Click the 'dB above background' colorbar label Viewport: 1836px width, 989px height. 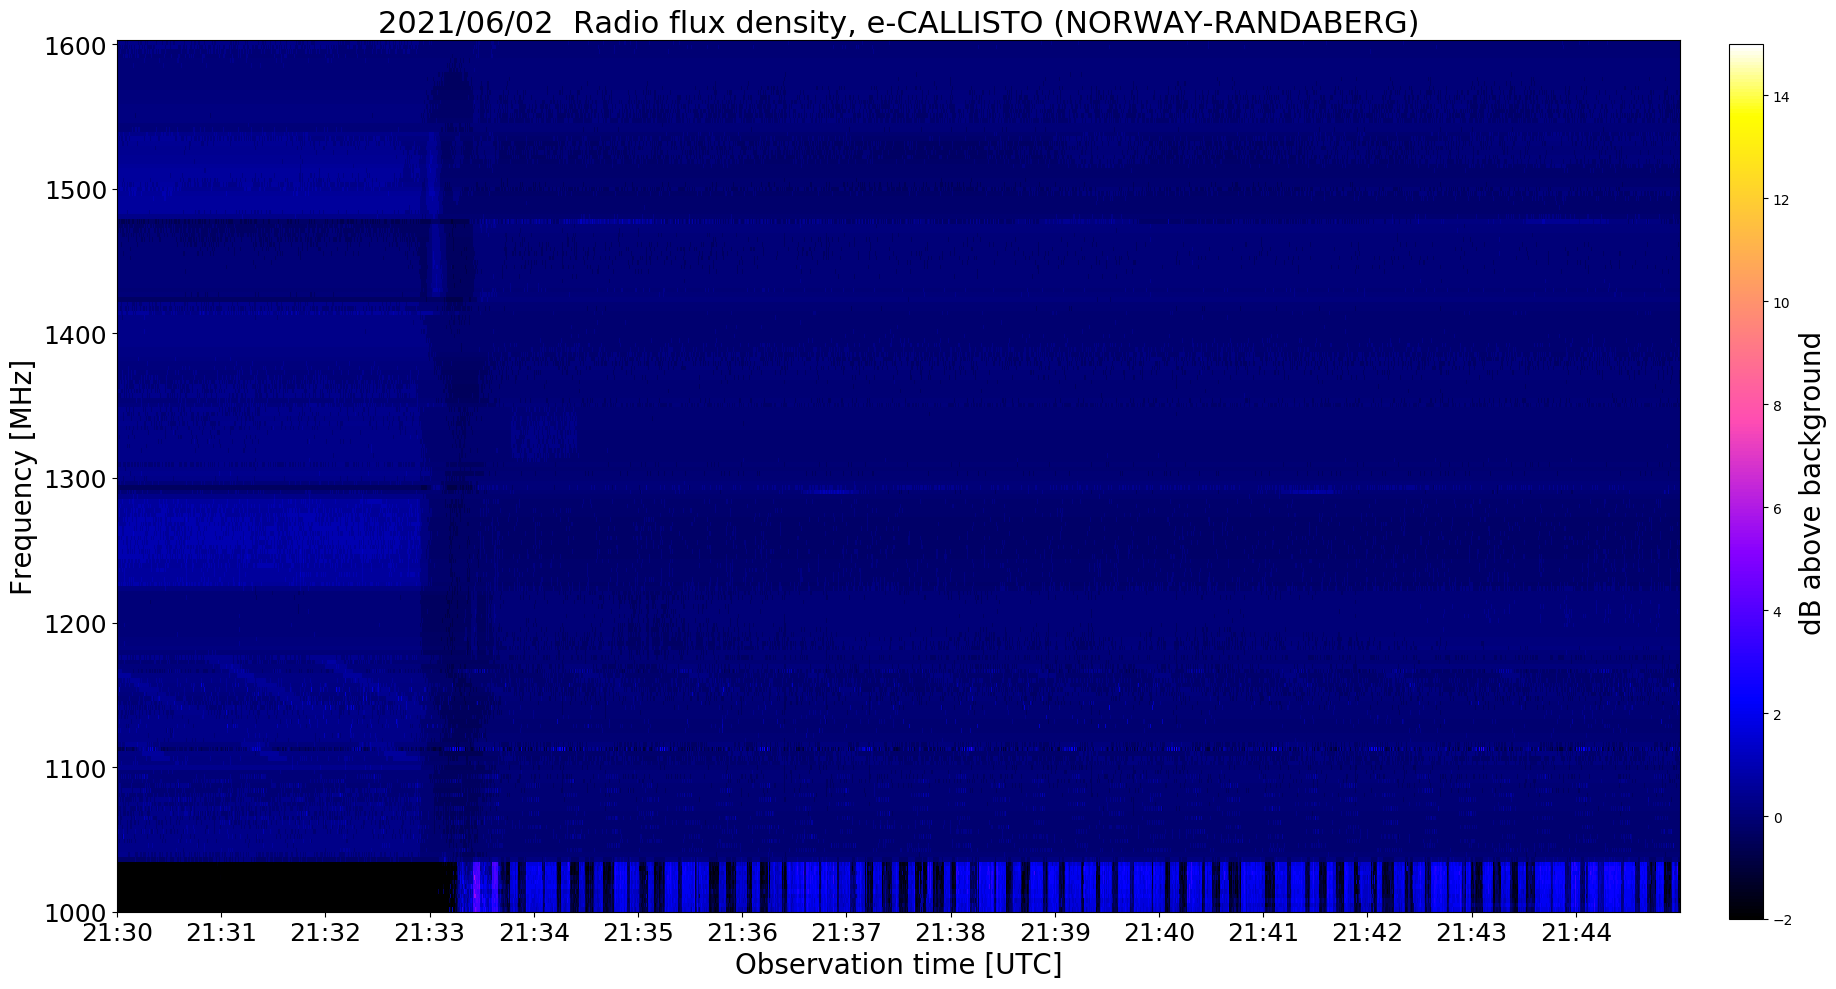pos(1811,484)
